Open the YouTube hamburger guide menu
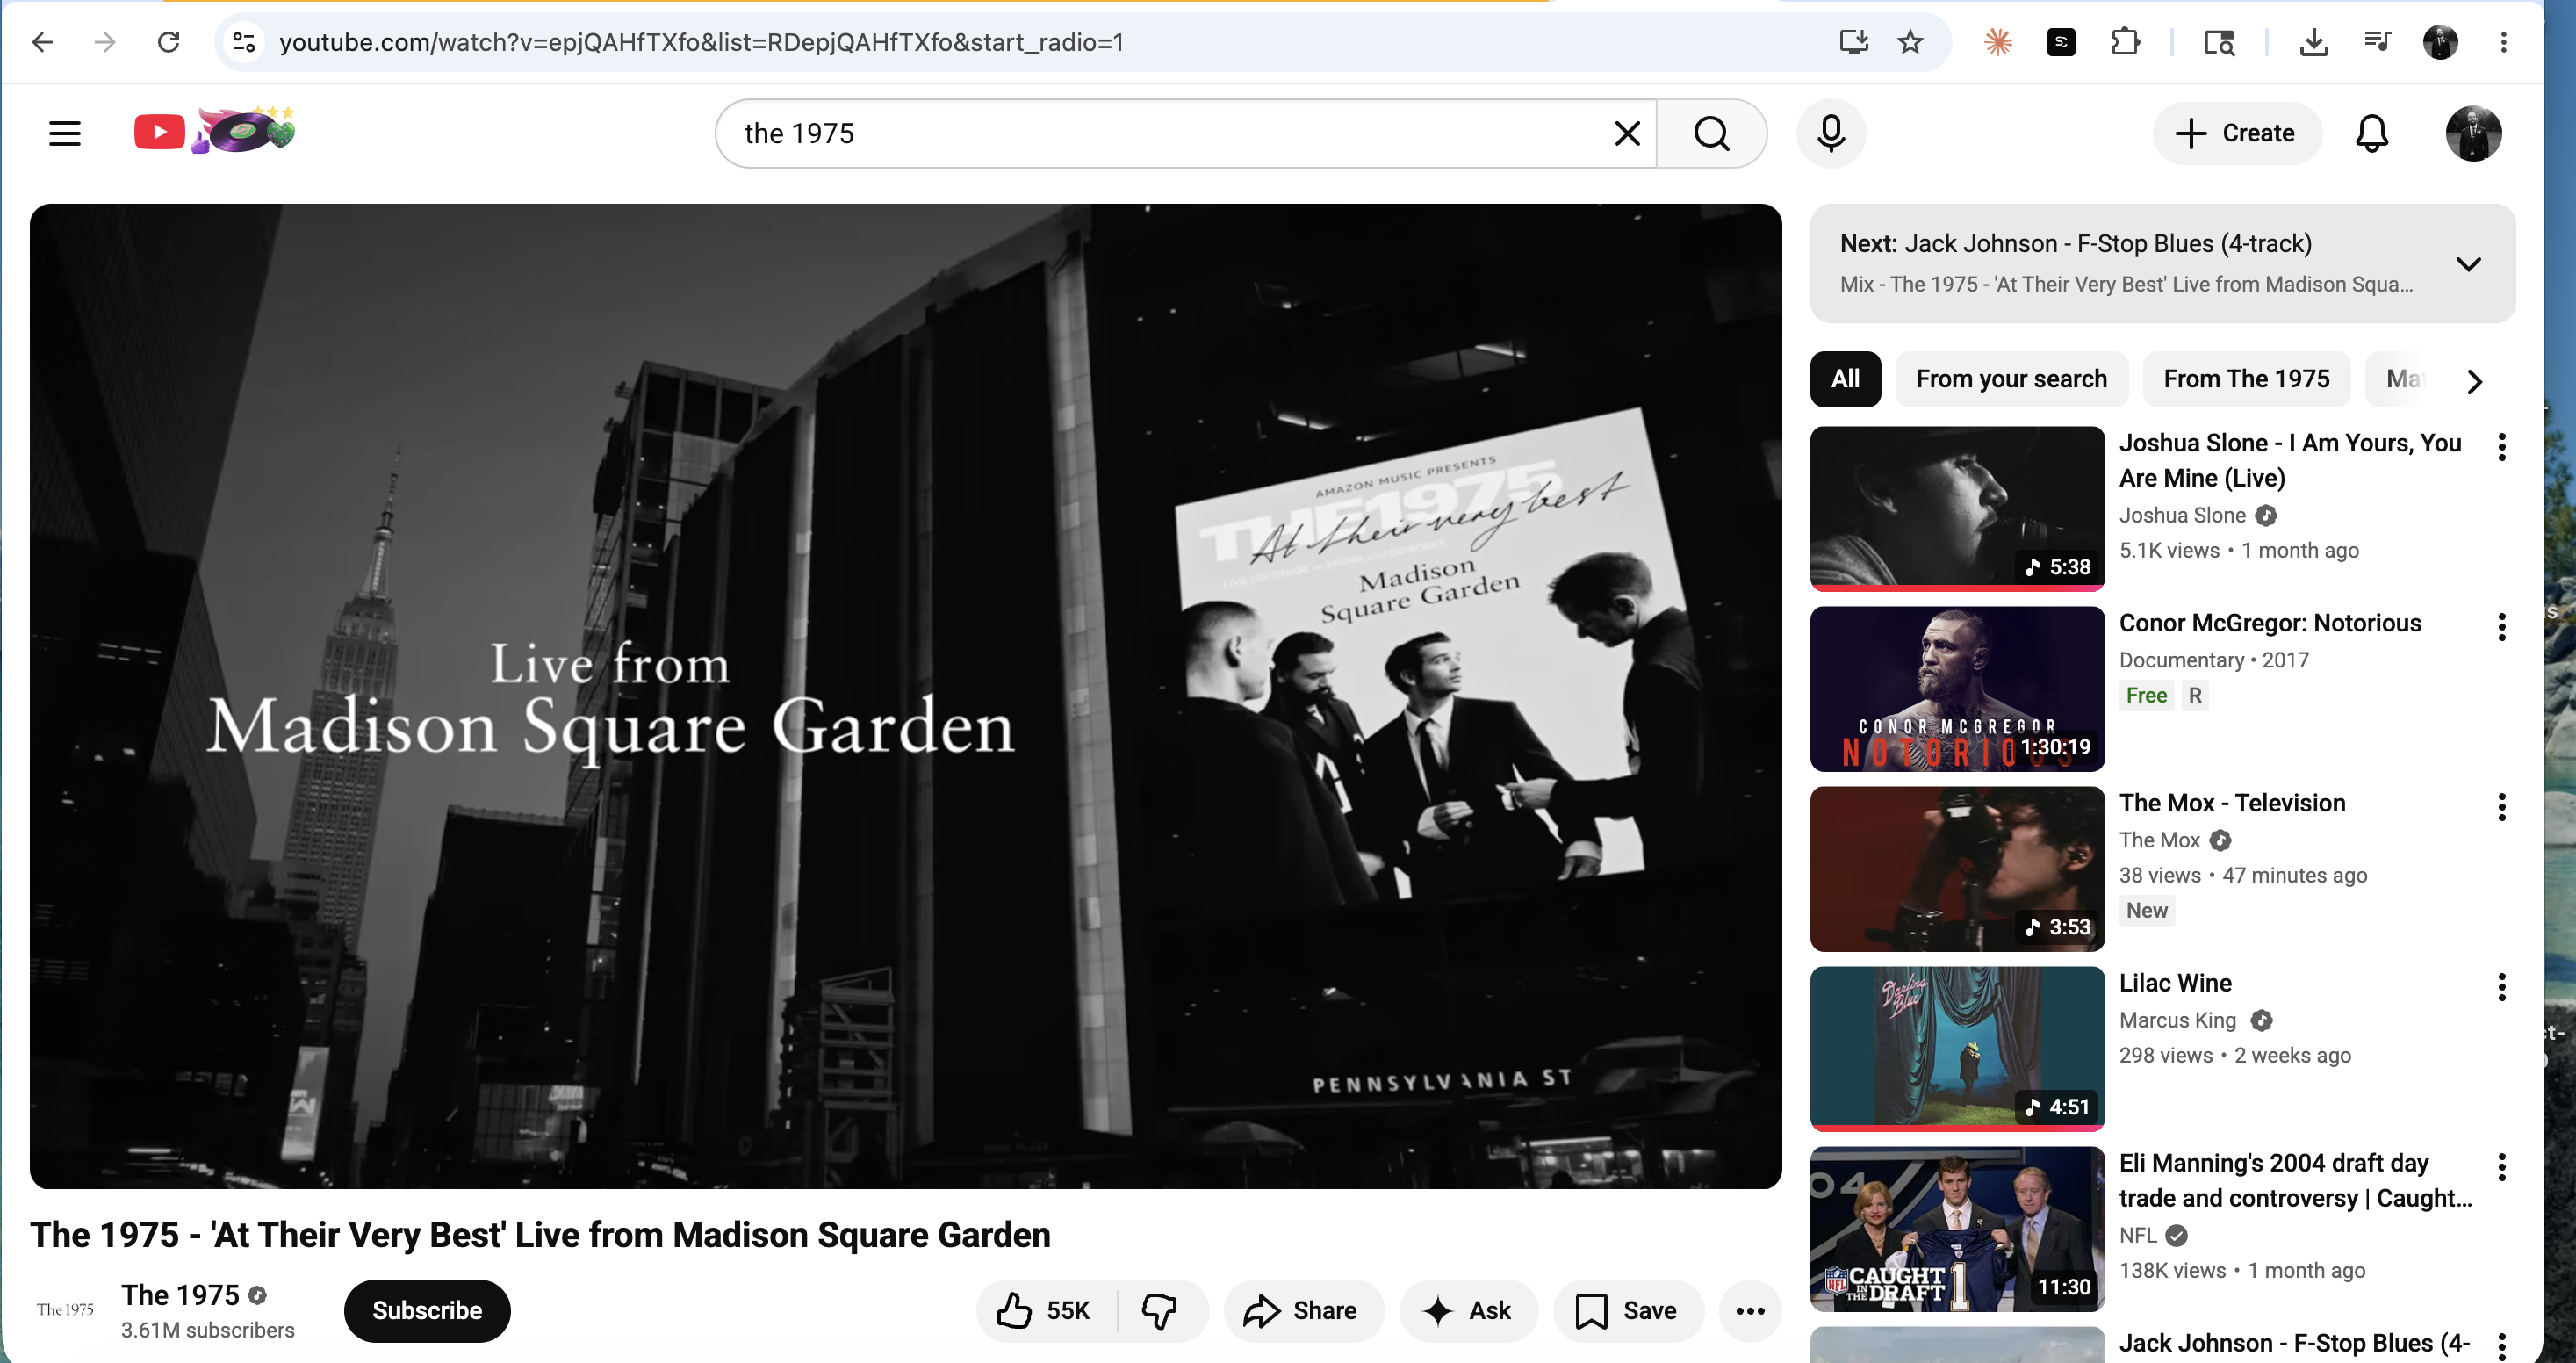Image resolution: width=2576 pixels, height=1363 pixels. point(65,133)
